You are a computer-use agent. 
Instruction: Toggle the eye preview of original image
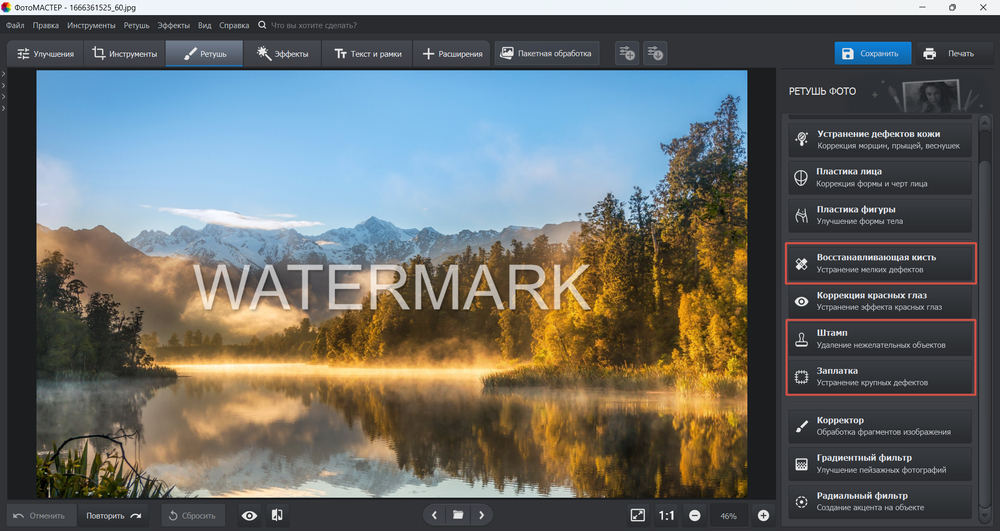point(249,515)
